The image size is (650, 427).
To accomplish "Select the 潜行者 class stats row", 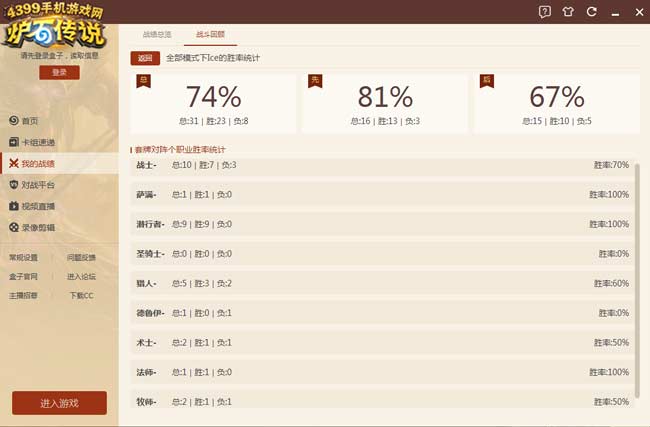I will point(382,224).
